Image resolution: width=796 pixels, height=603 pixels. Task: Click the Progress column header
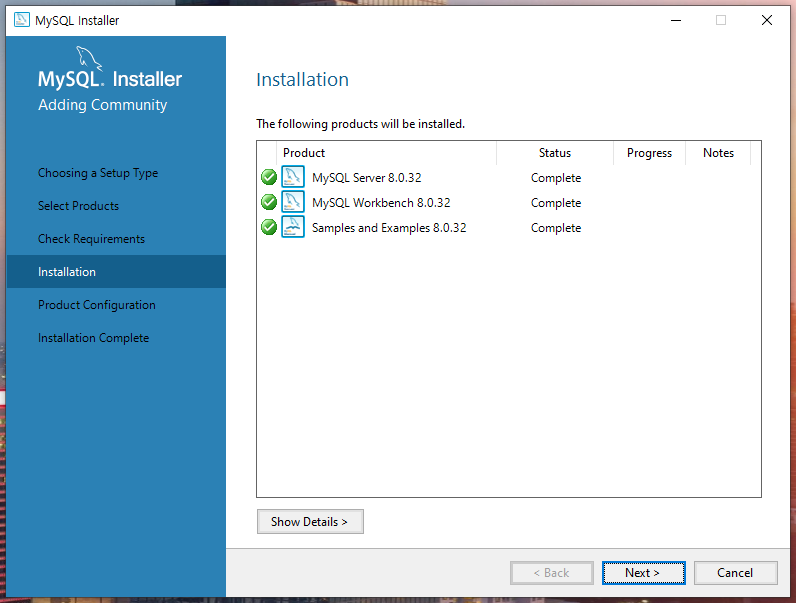(649, 153)
